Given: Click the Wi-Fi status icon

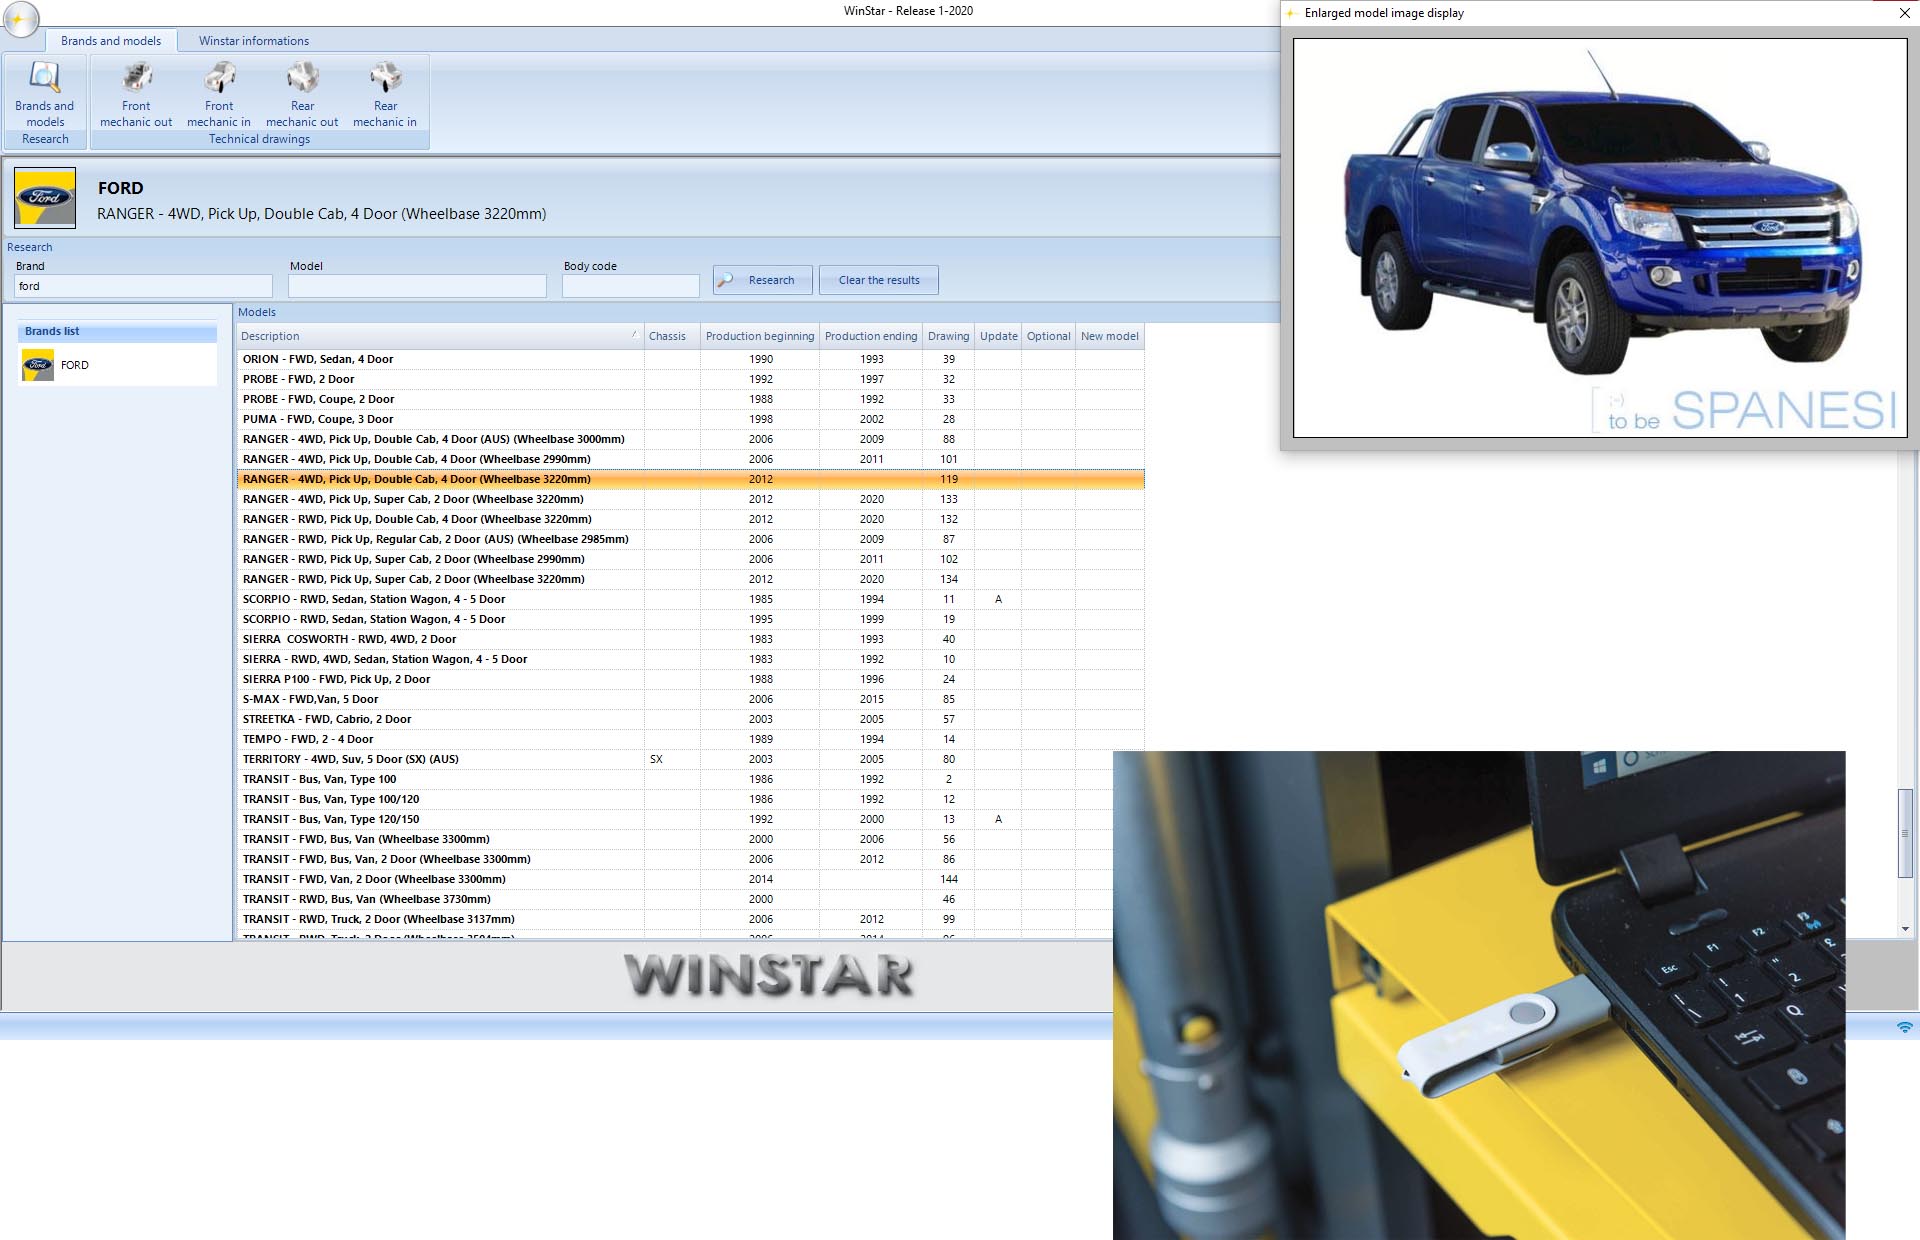Looking at the screenshot, I should [1904, 1027].
